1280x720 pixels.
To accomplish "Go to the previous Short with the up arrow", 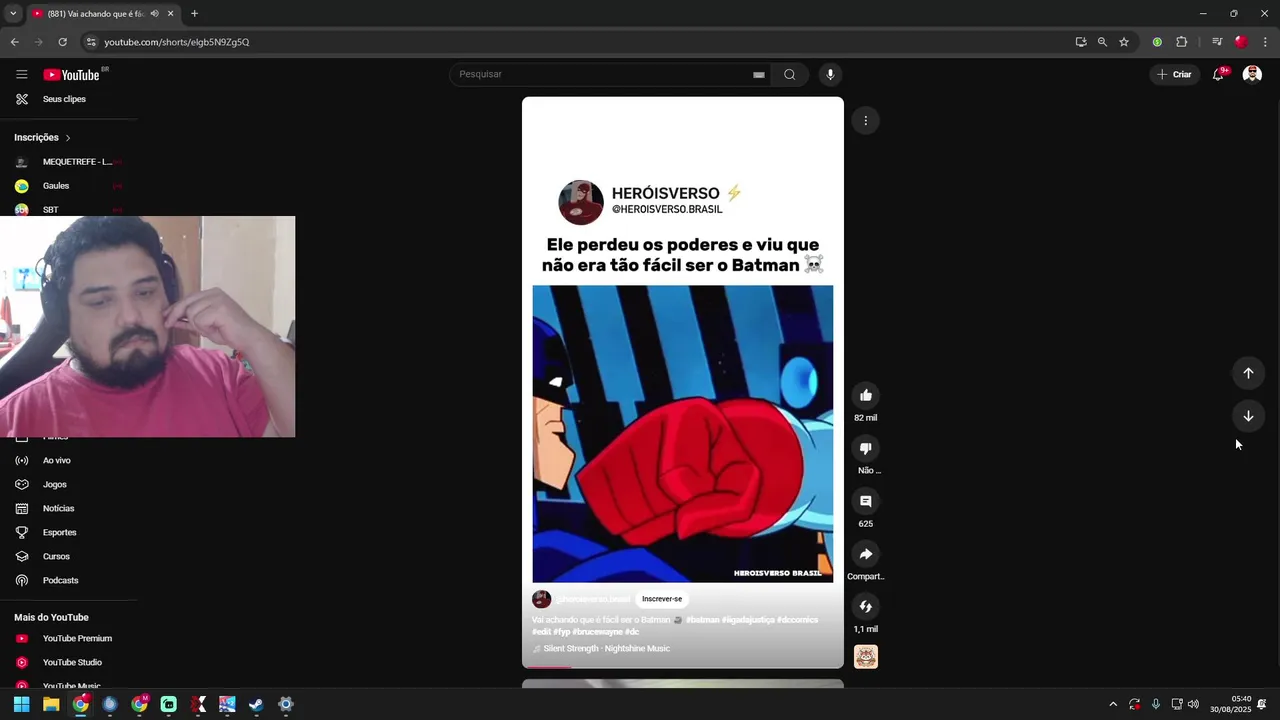I will 1248,373.
